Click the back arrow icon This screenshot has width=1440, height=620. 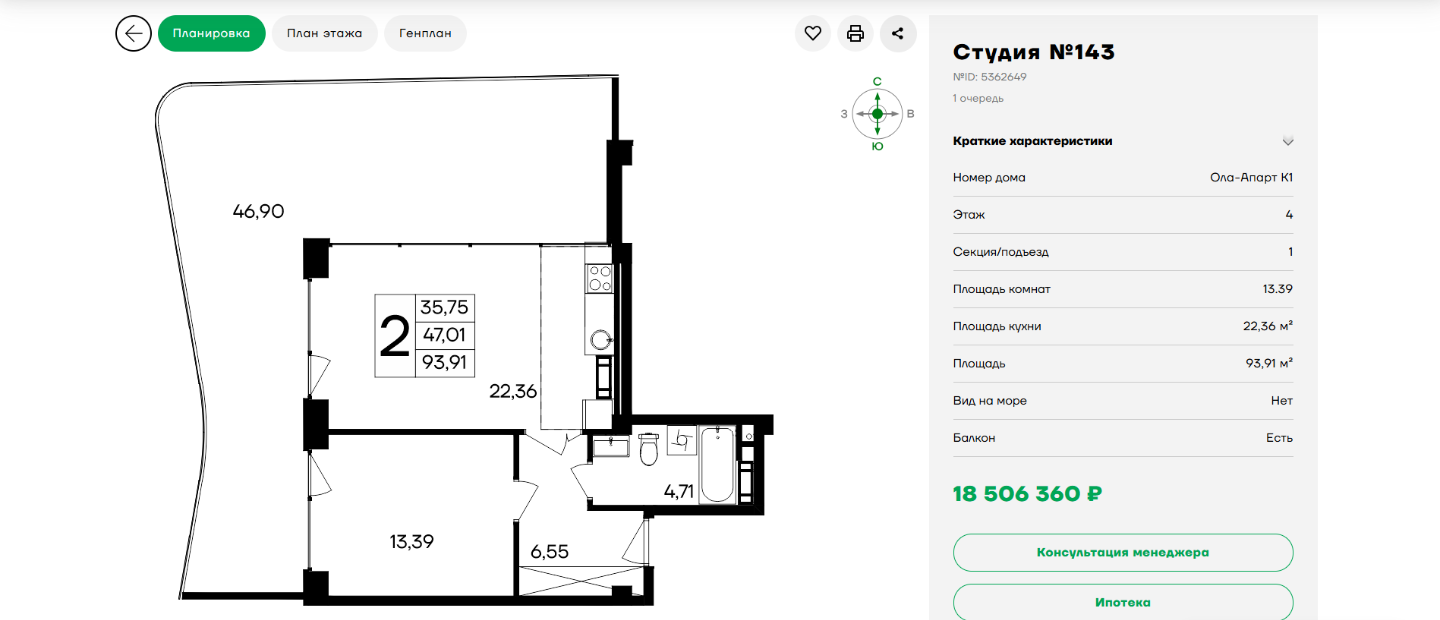tap(133, 33)
